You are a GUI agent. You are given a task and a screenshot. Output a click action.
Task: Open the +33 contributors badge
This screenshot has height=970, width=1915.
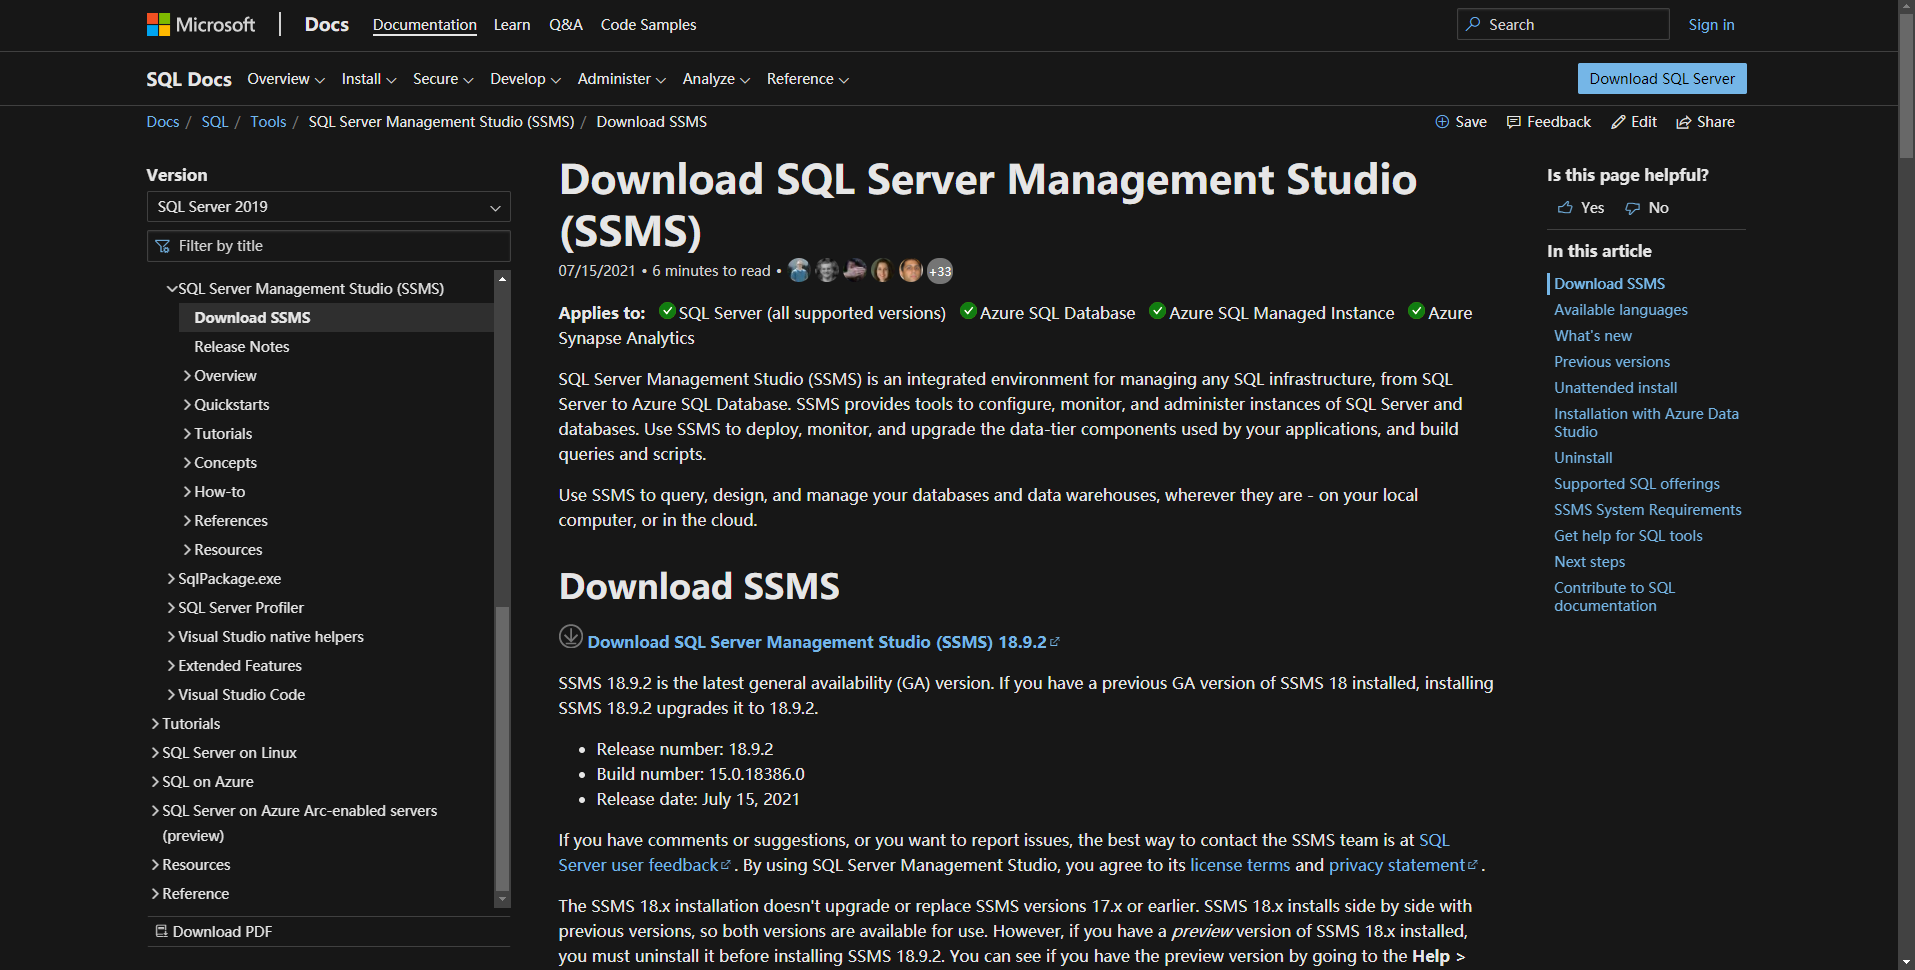click(940, 271)
